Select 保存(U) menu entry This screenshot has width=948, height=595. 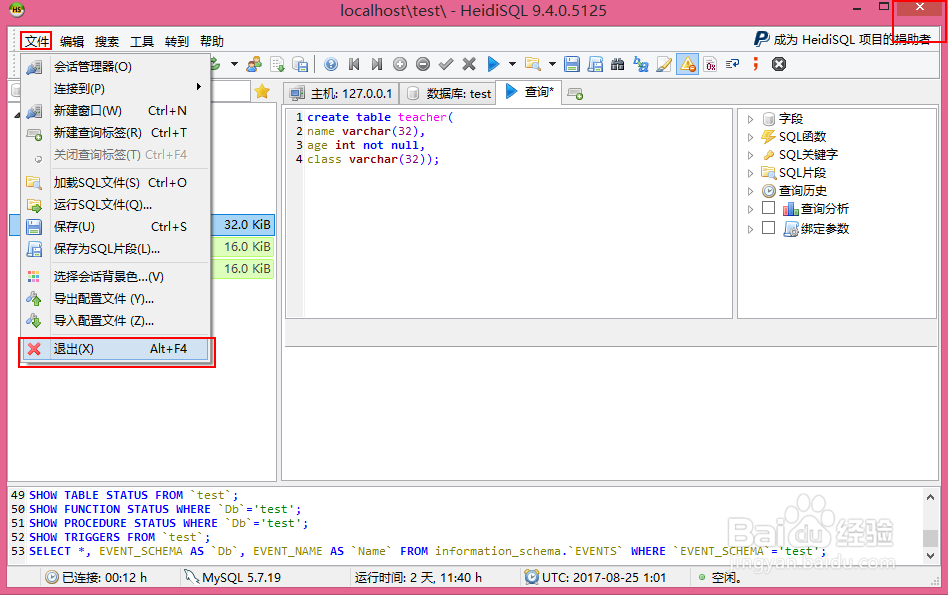point(116,227)
